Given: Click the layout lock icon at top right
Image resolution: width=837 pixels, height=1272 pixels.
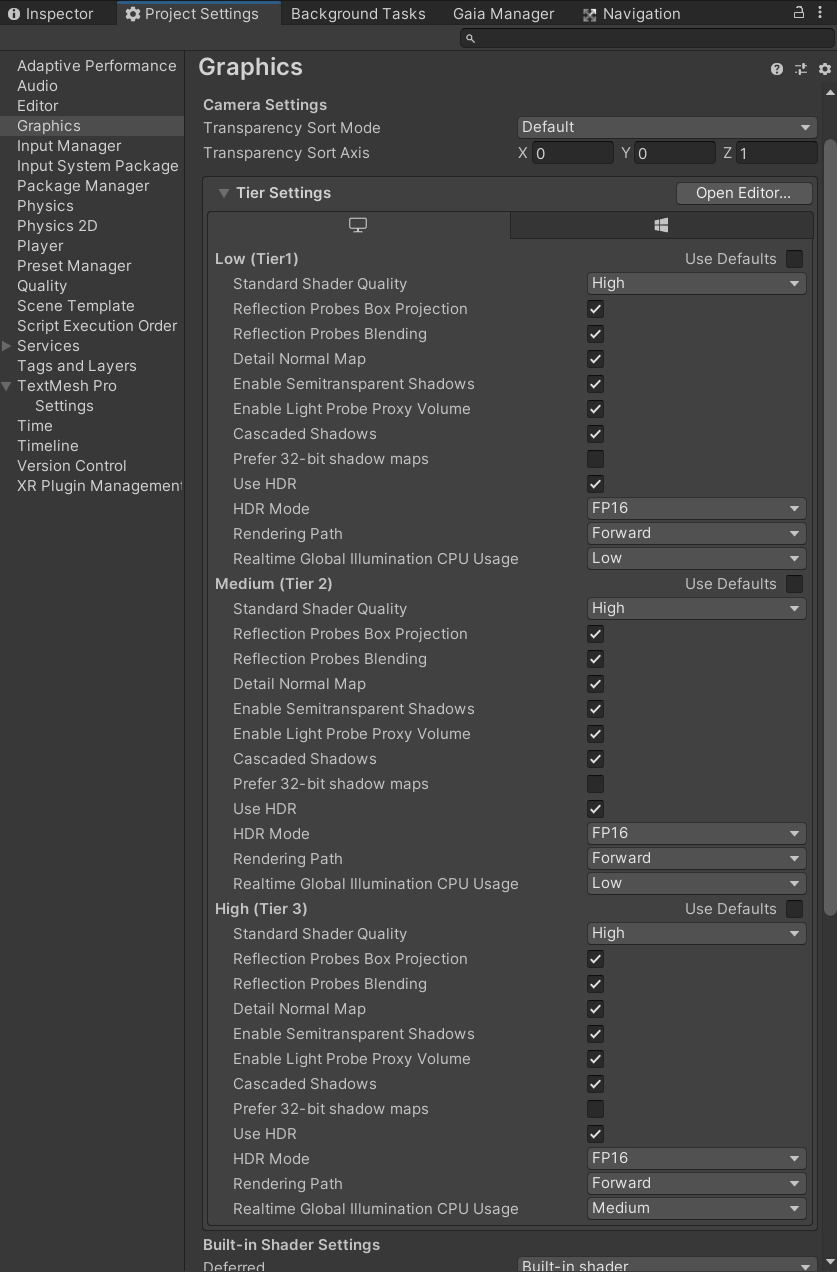Looking at the screenshot, I should point(797,13).
